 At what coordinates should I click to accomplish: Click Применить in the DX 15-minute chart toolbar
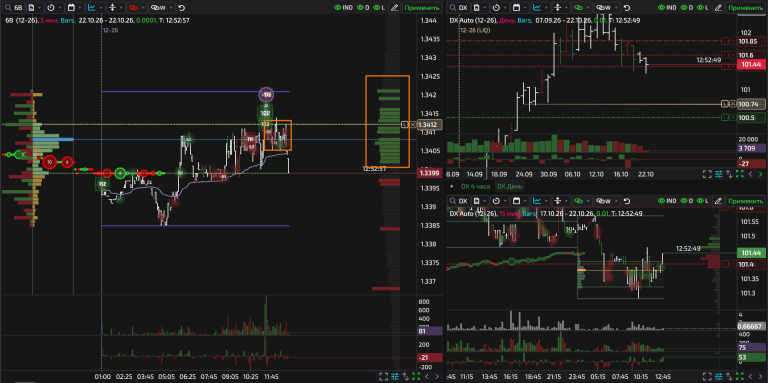(x=745, y=201)
